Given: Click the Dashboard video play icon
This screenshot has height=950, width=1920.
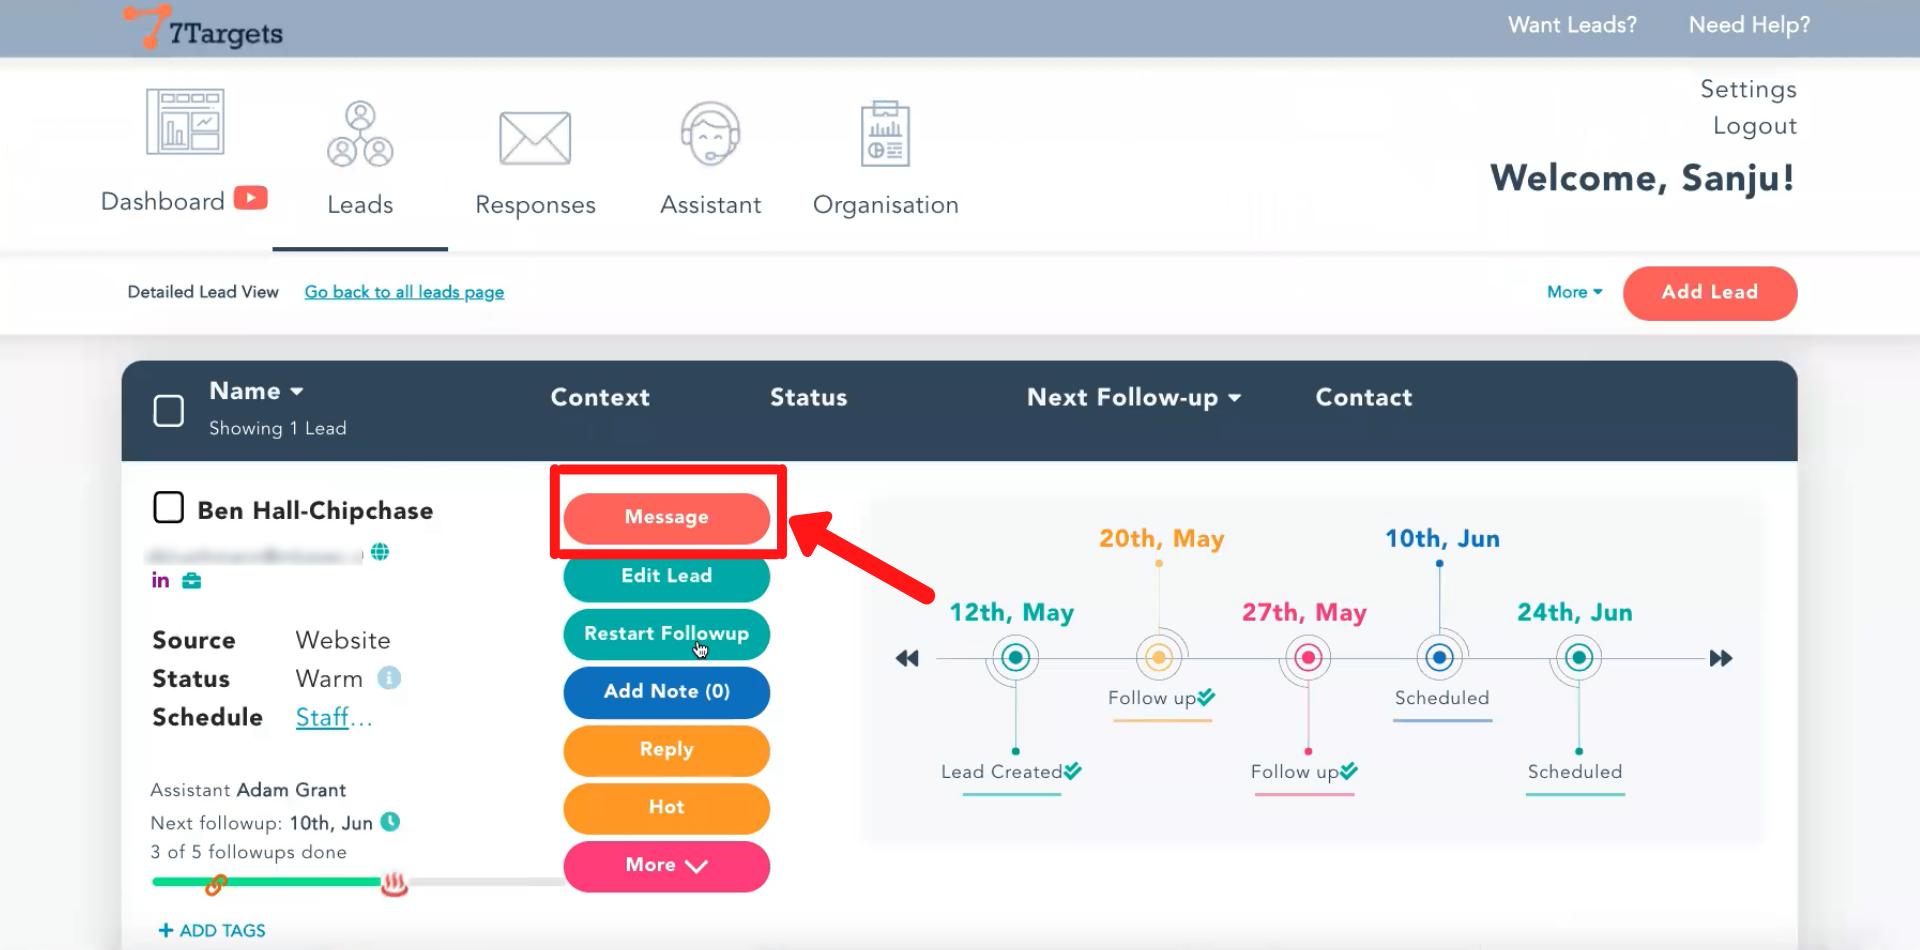Looking at the screenshot, I should pos(251,198).
